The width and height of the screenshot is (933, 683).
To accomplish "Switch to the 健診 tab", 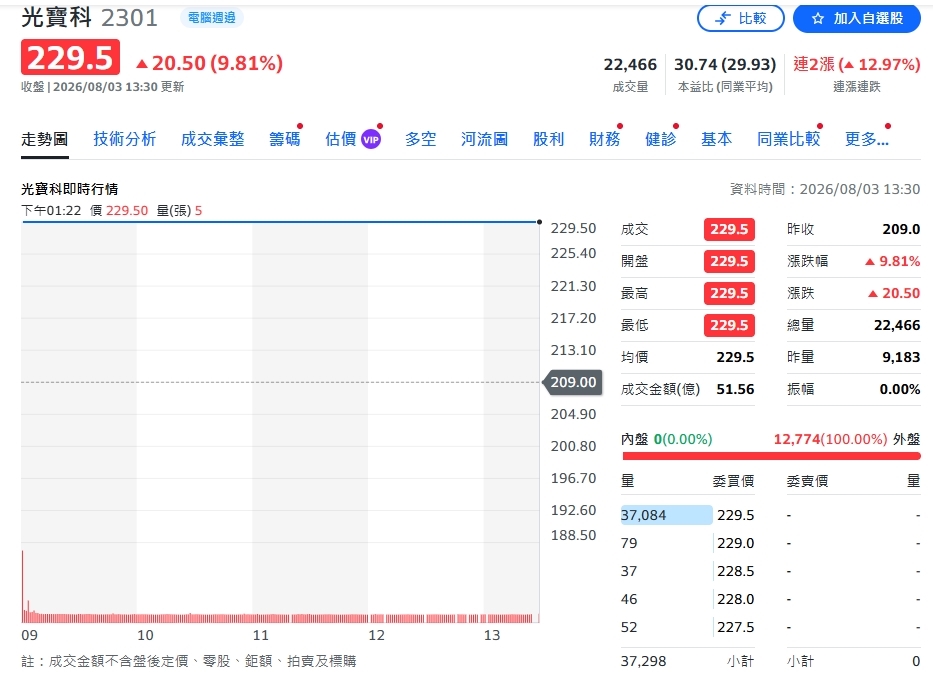I will pyautogui.click(x=660, y=139).
